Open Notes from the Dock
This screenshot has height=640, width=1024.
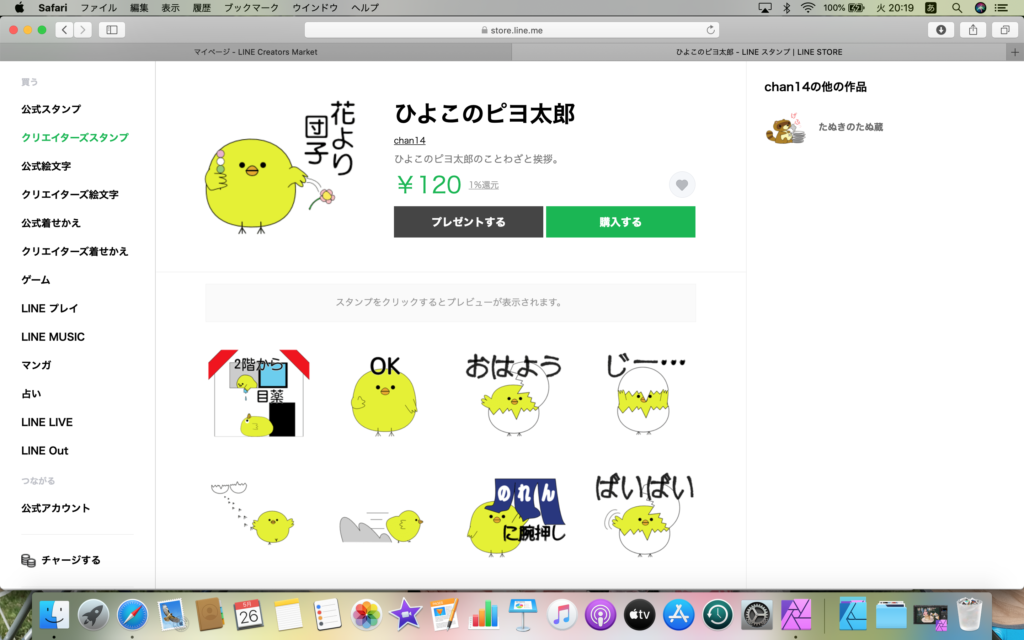pyautogui.click(x=288, y=615)
